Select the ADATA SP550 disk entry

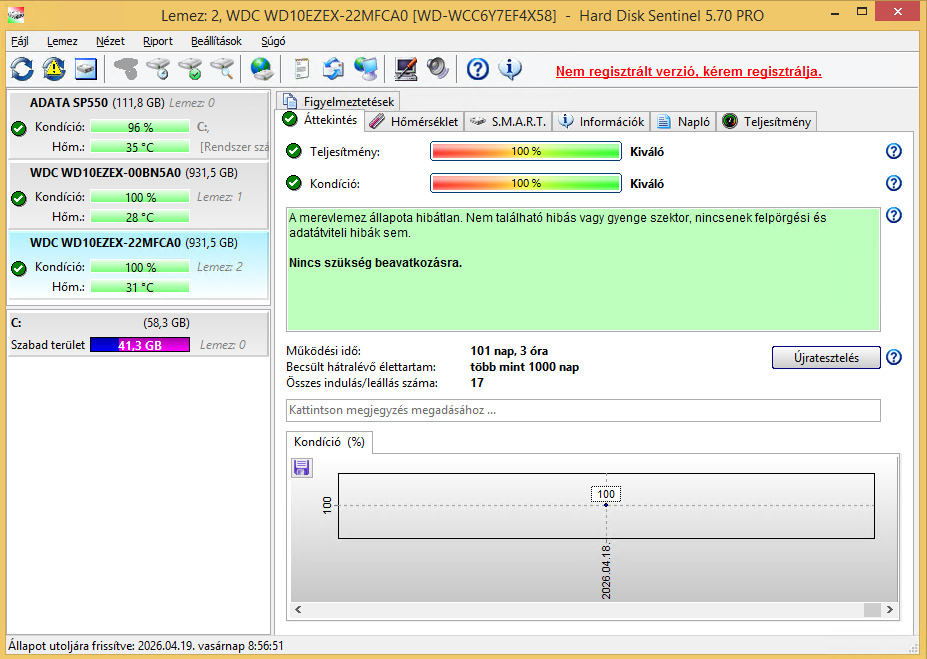(x=138, y=125)
